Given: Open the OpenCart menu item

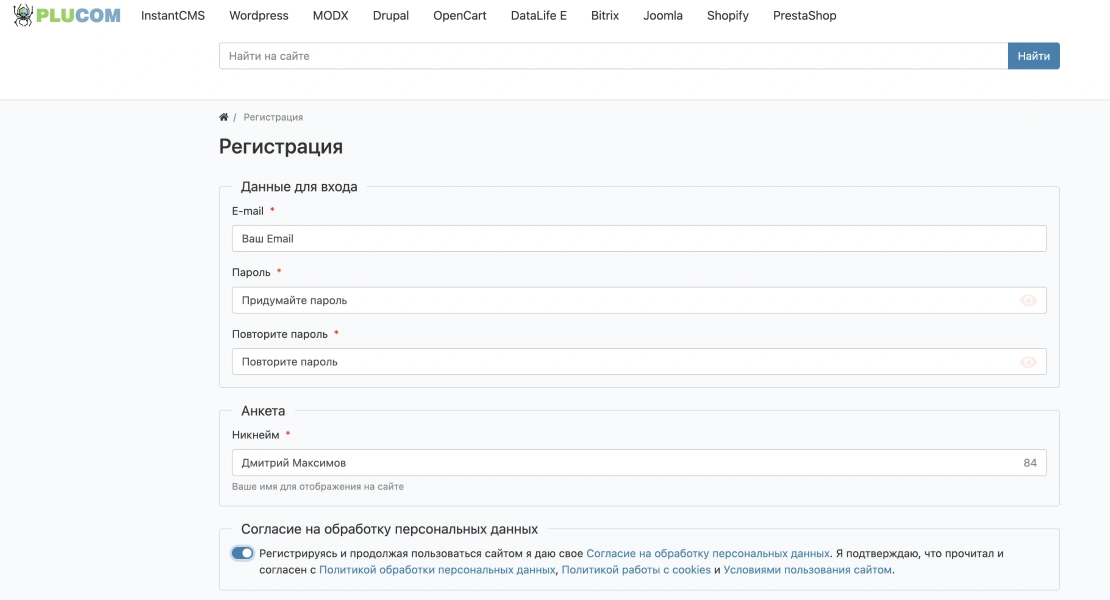Looking at the screenshot, I should pos(459,16).
